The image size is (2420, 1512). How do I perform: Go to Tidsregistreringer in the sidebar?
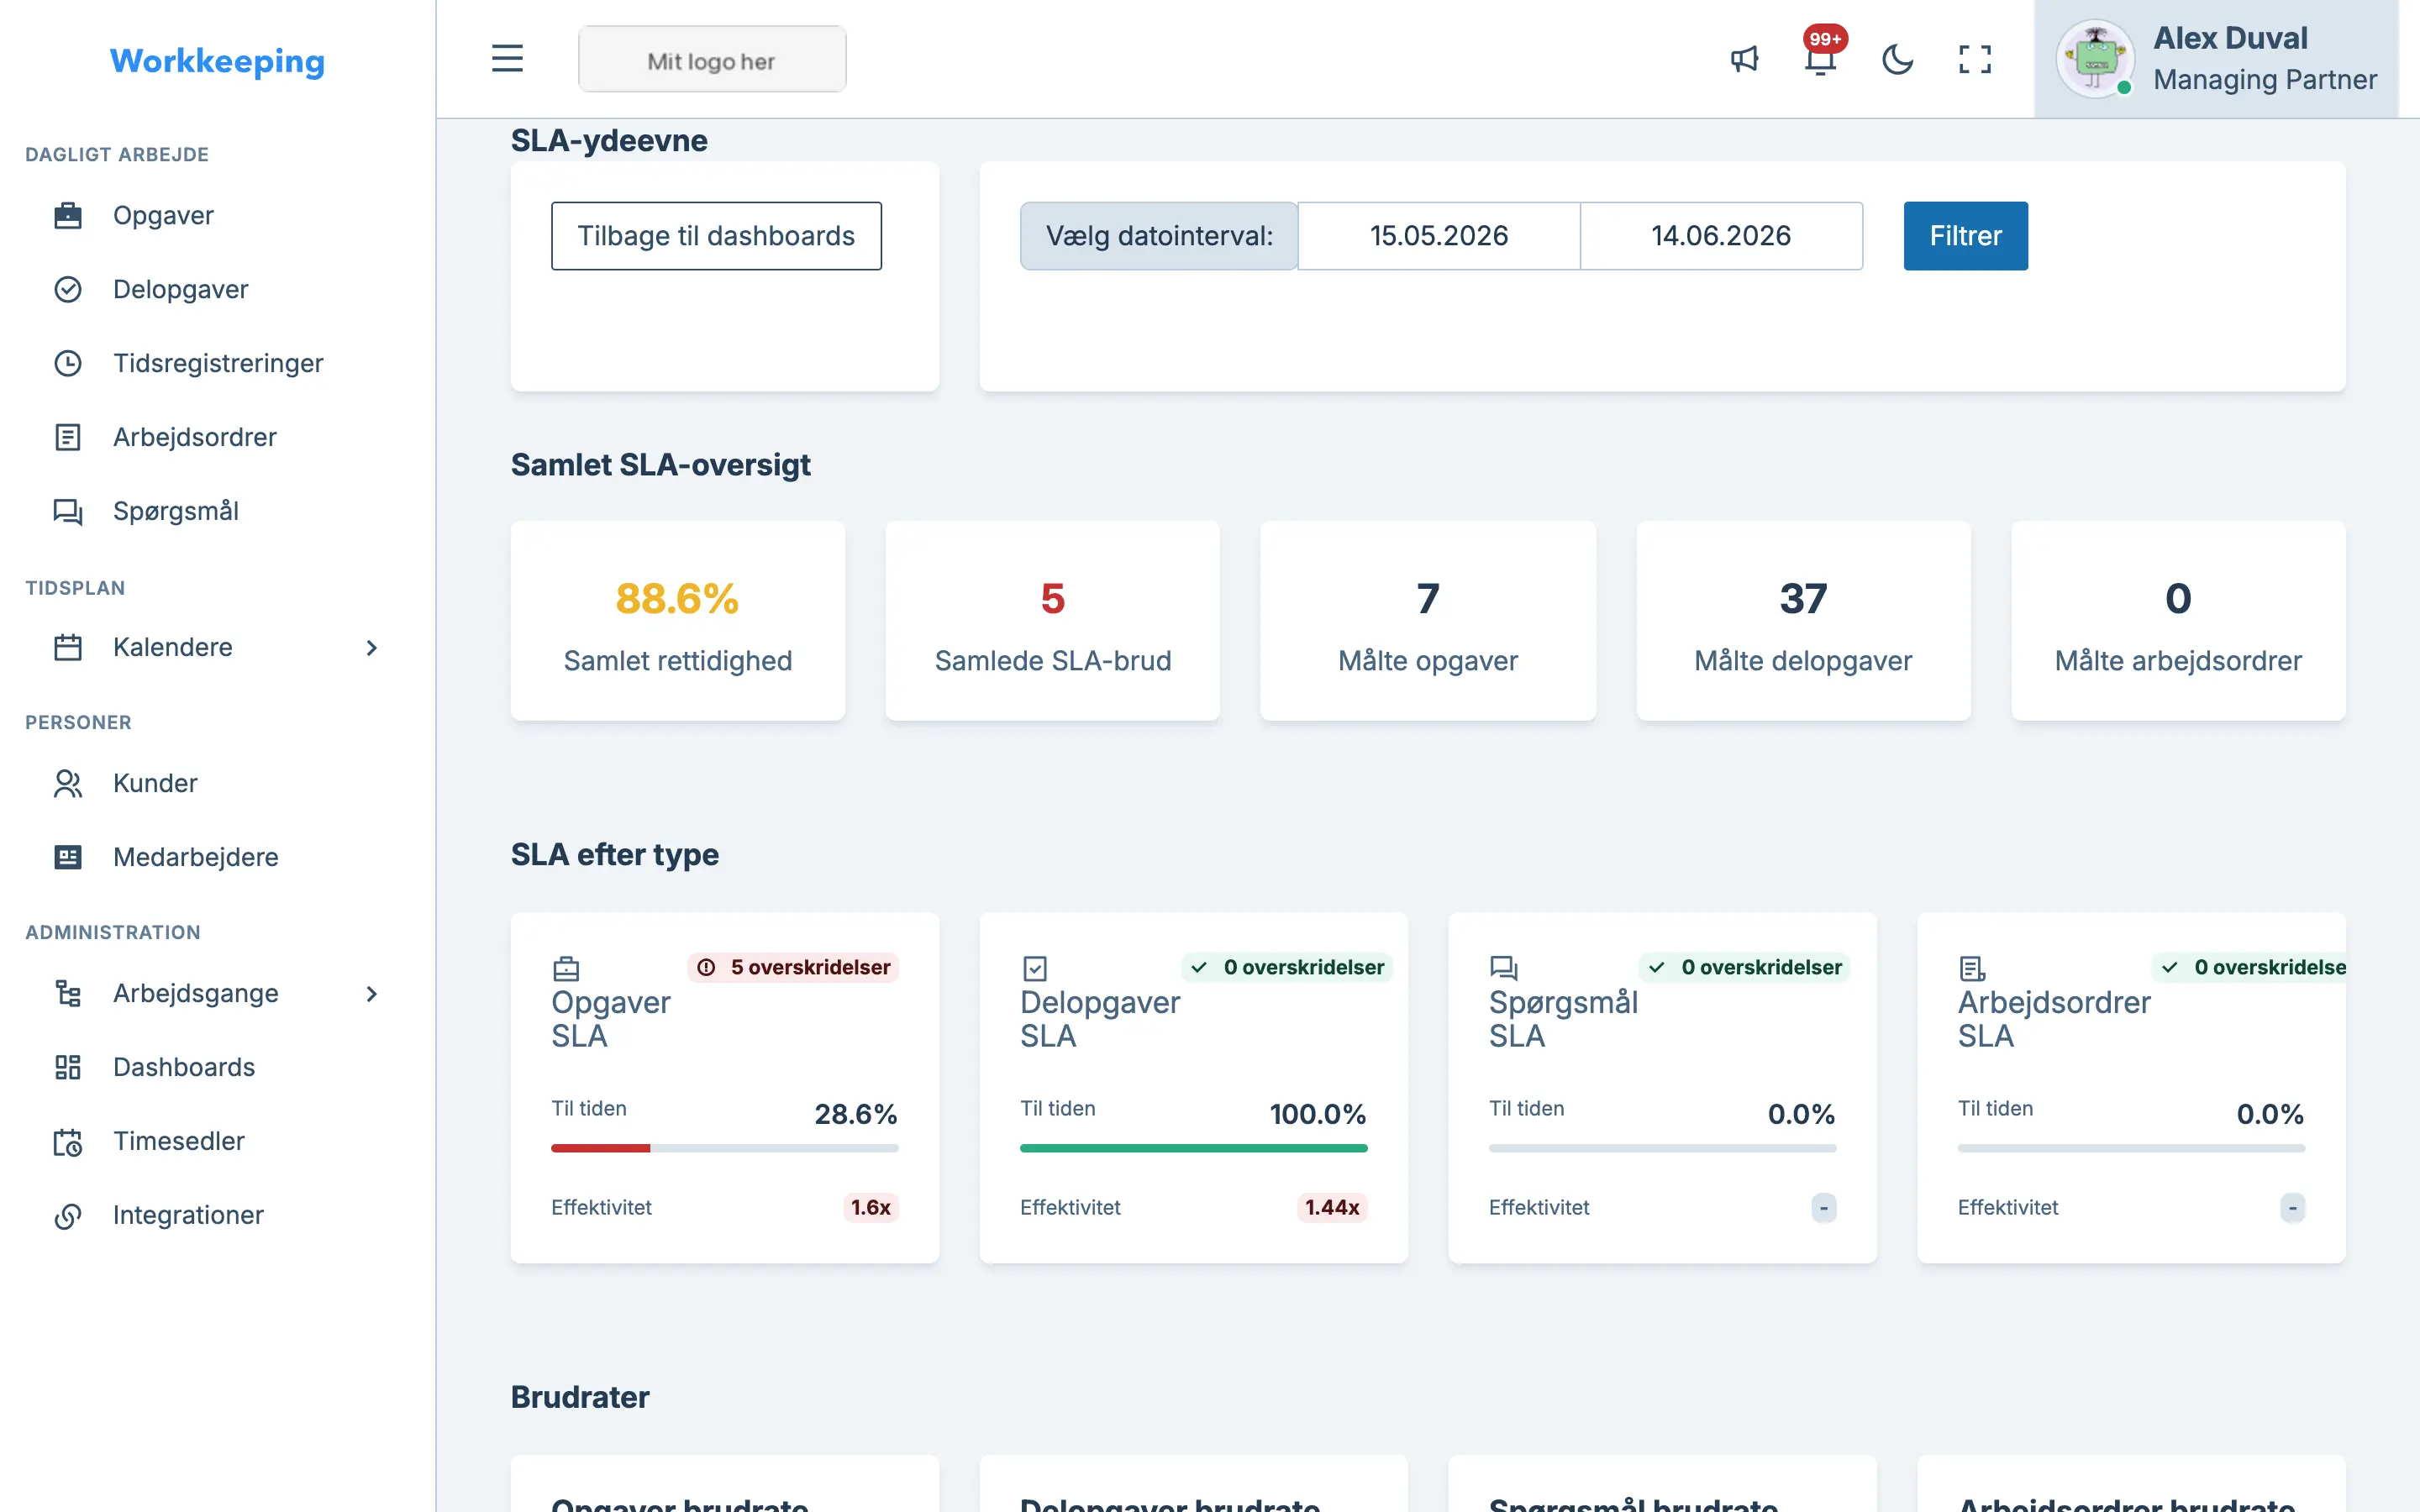[x=217, y=364]
